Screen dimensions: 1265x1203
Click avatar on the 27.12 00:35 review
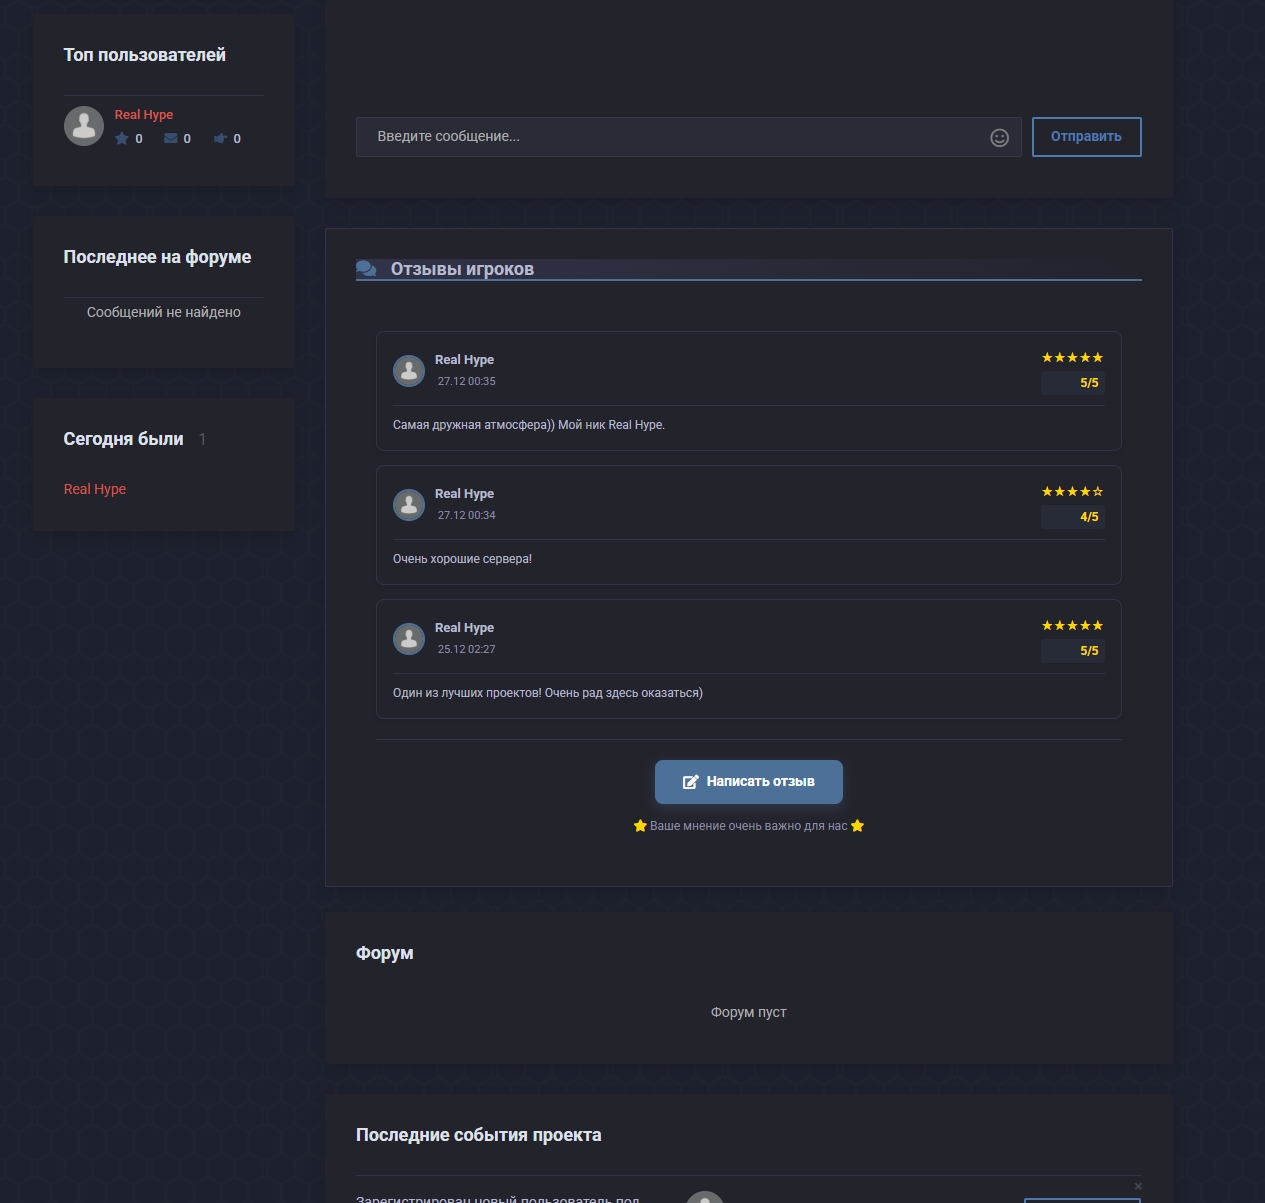pyautogui.click(x=409, y=371)
